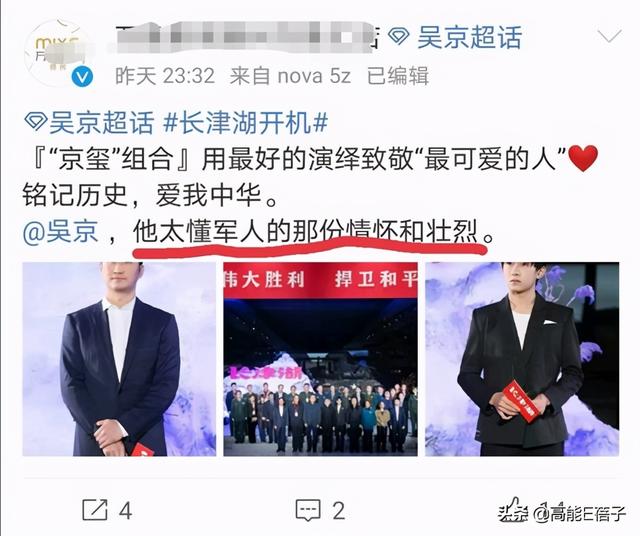
Task: Tap the repost count 4
Action: click(125, 510)
